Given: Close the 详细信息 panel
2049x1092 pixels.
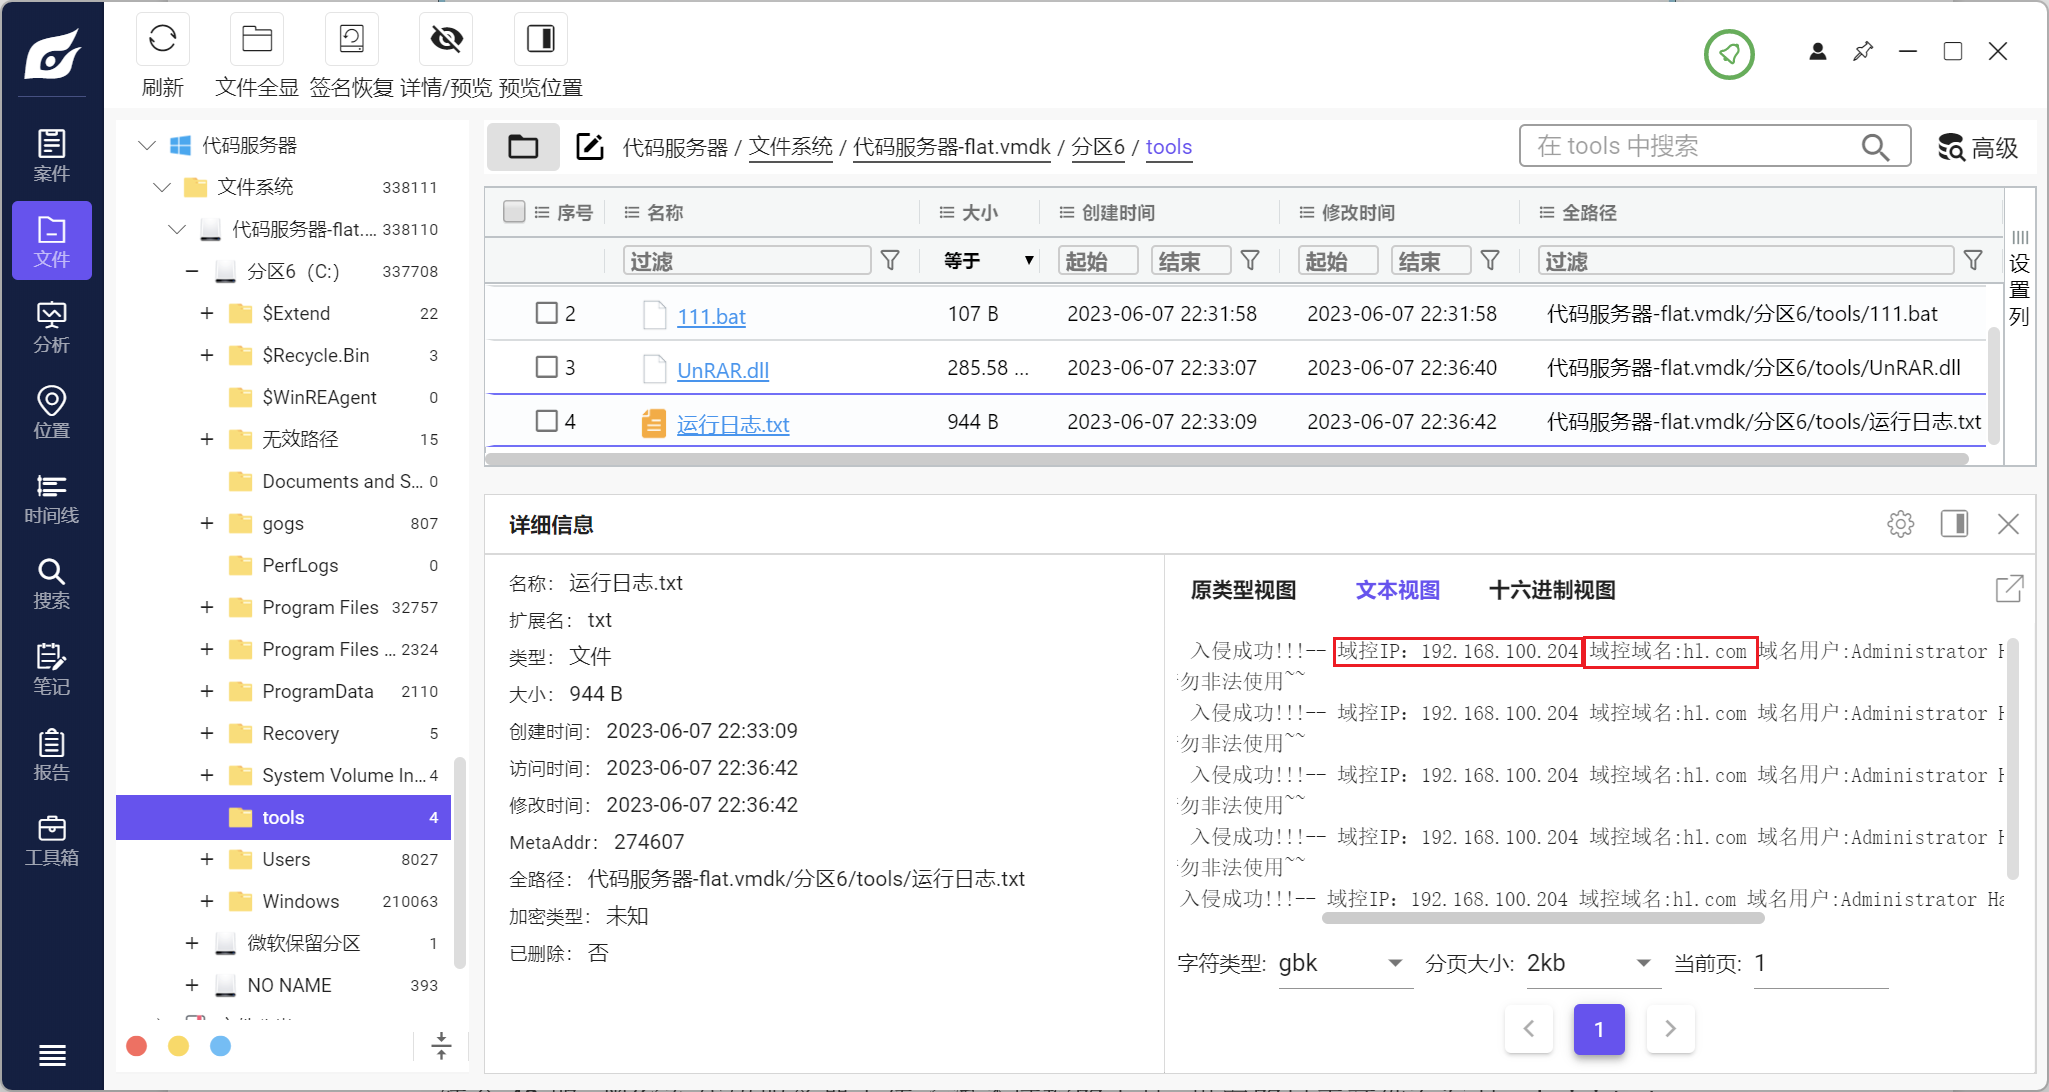Looking at the screenshot, I should pos(2008,524).
